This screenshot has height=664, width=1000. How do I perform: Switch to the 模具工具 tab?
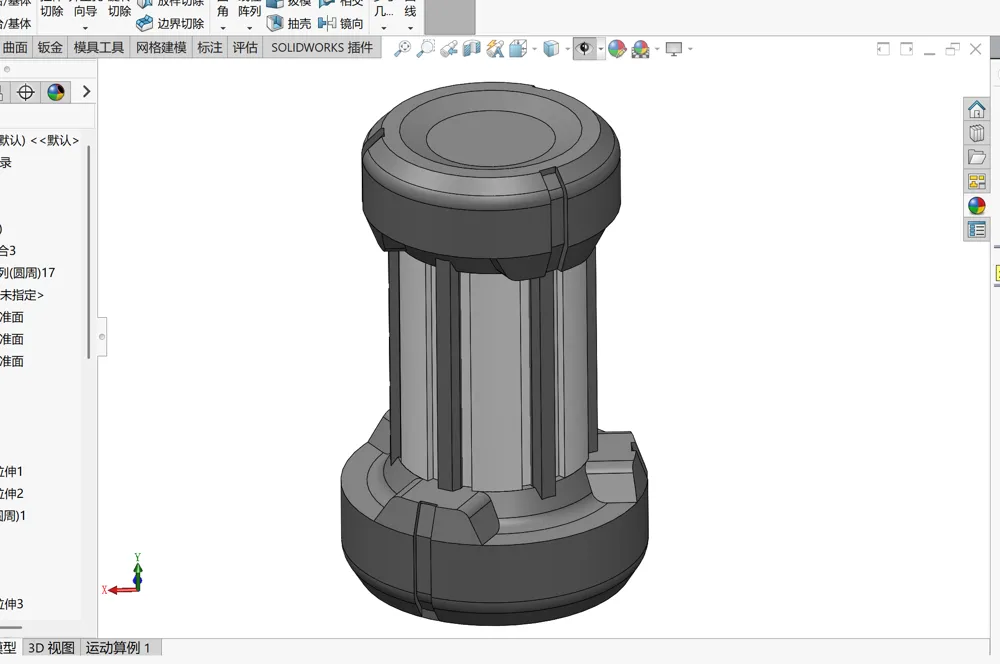point(98,48)
